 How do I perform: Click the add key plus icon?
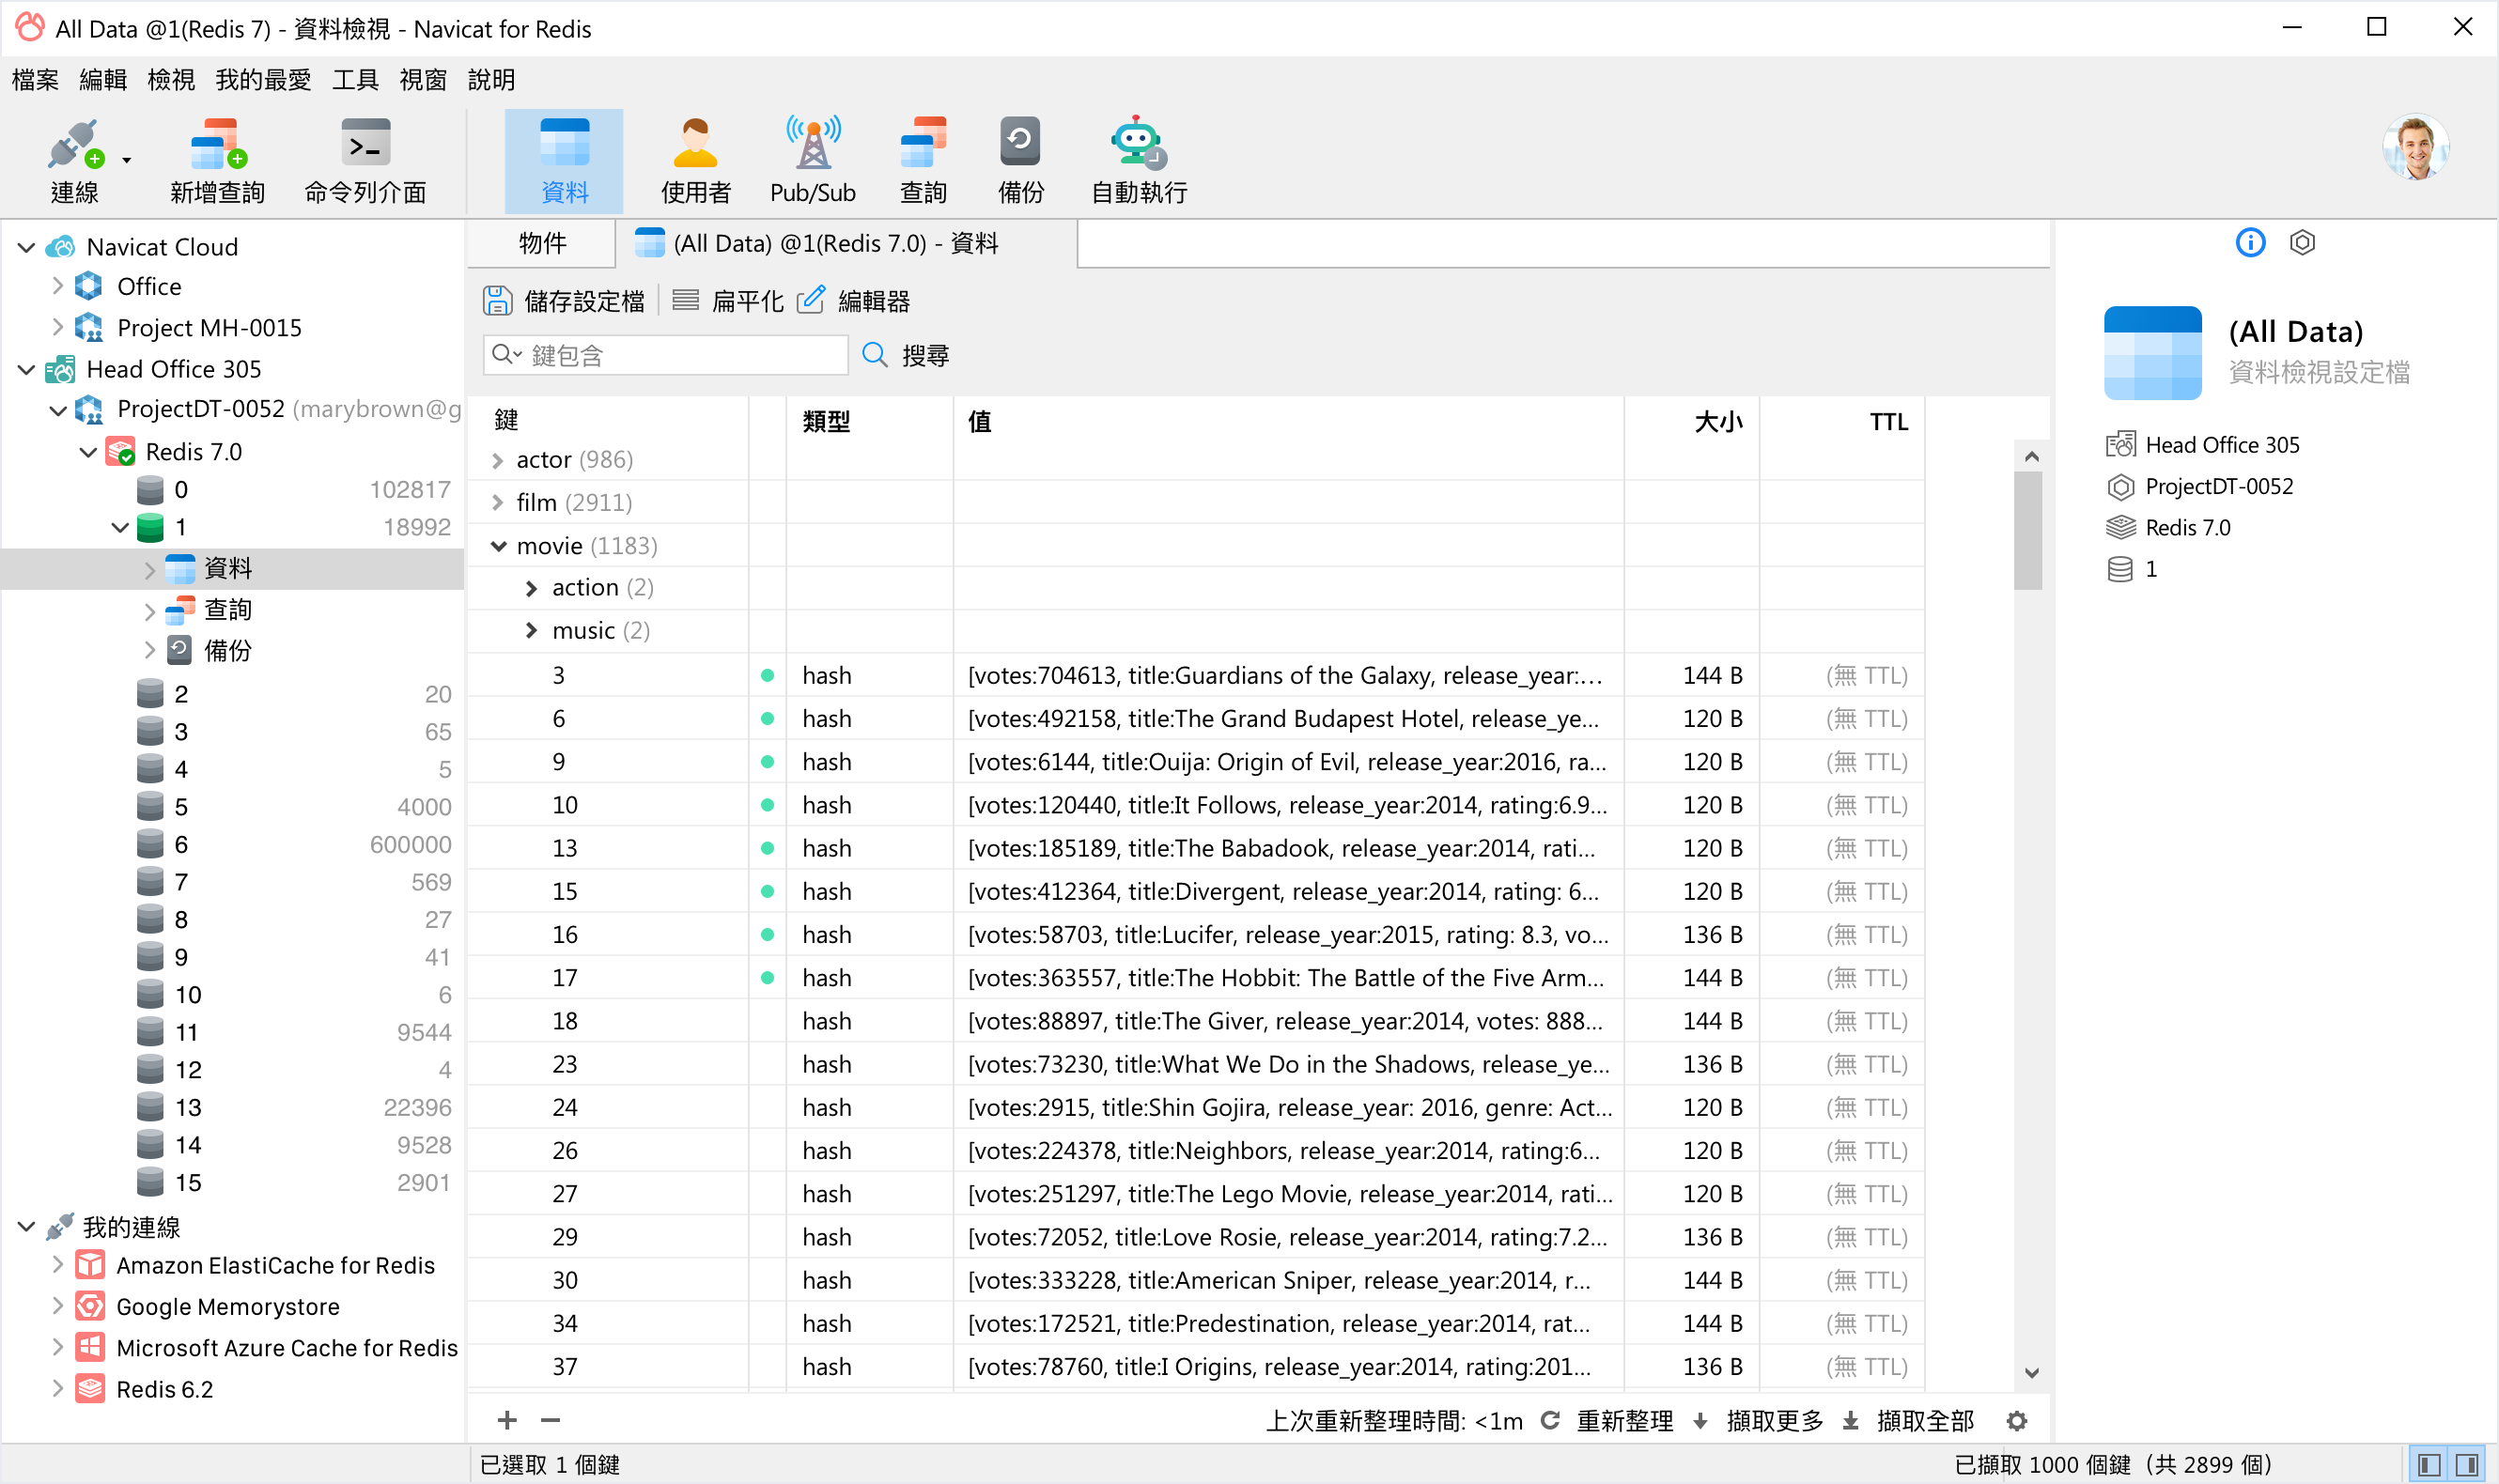pyautogui.click(x=507, y=1420)
